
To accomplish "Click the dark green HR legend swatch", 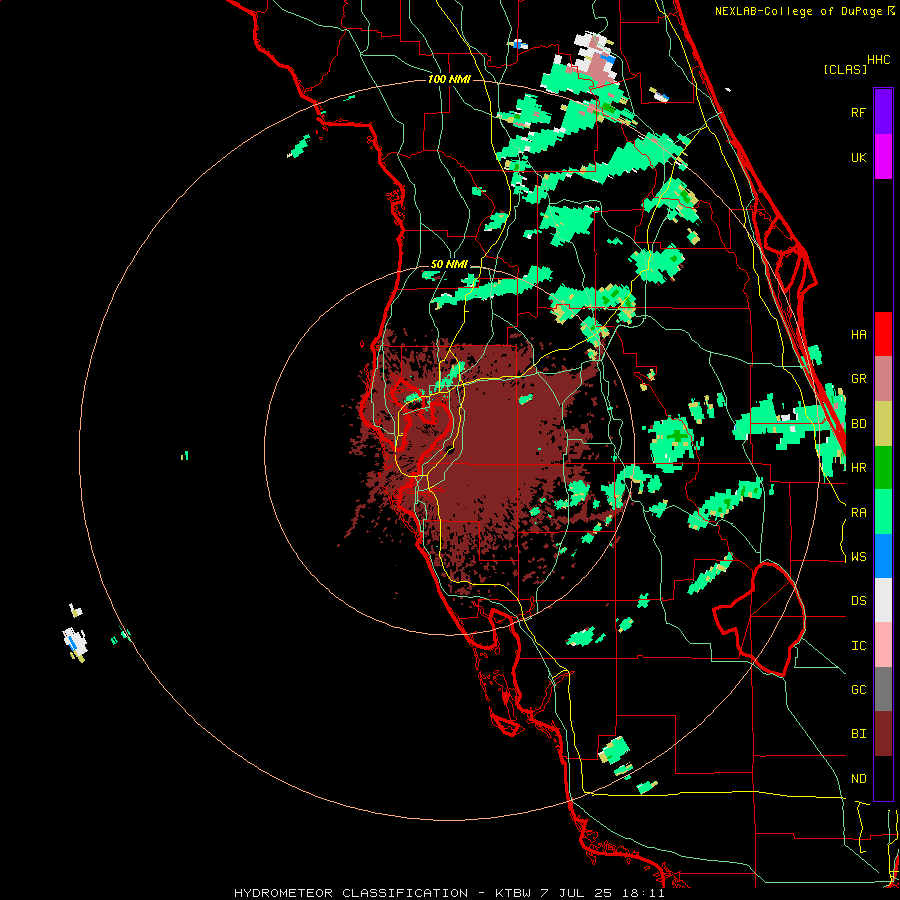I will [883, 468].
